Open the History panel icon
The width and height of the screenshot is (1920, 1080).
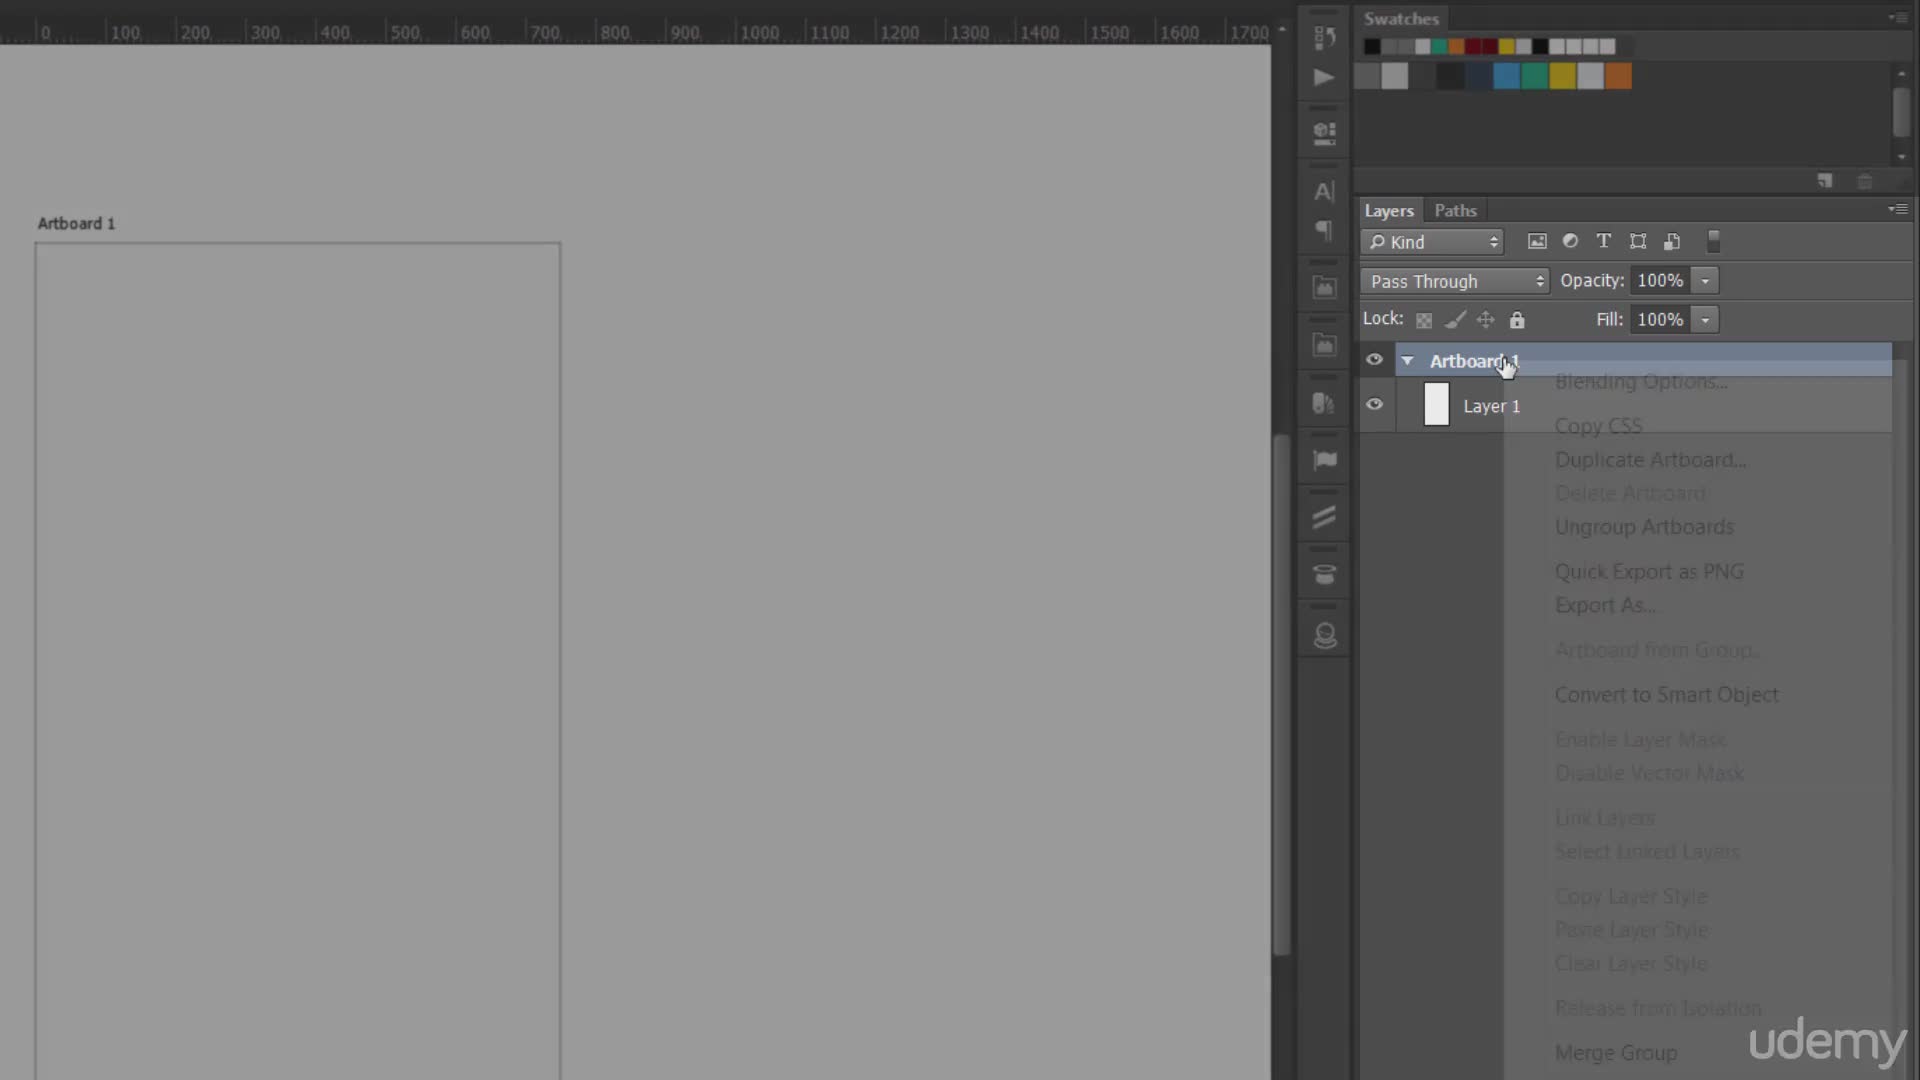tap(1324, 37)
